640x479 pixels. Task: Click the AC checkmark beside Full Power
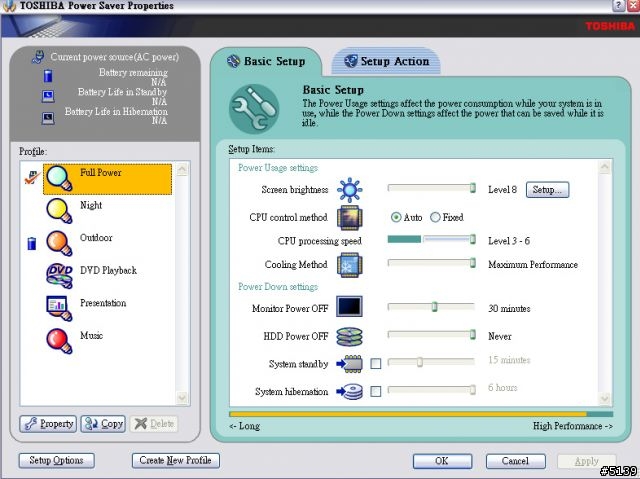pyautogui.click(x=32, y=177)
